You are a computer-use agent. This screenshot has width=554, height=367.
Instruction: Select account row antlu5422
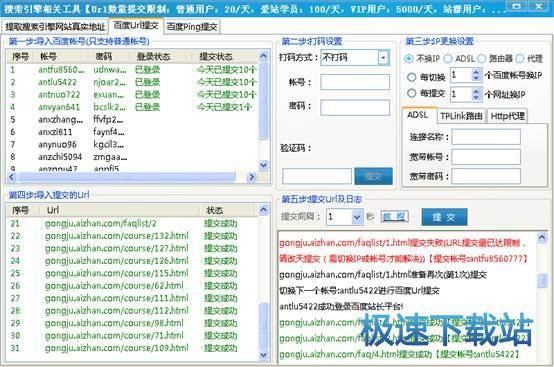[x=132, y=82]
